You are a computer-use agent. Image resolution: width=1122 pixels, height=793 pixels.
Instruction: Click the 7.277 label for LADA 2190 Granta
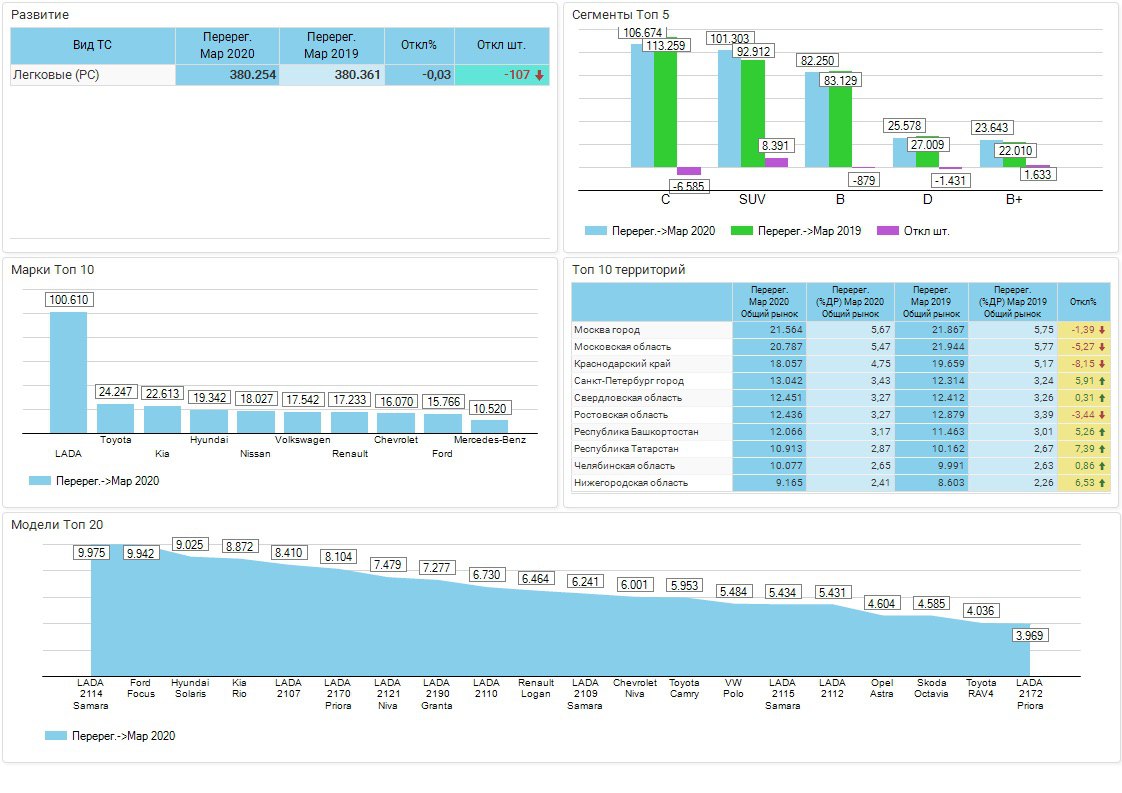(x=436, y=568)
